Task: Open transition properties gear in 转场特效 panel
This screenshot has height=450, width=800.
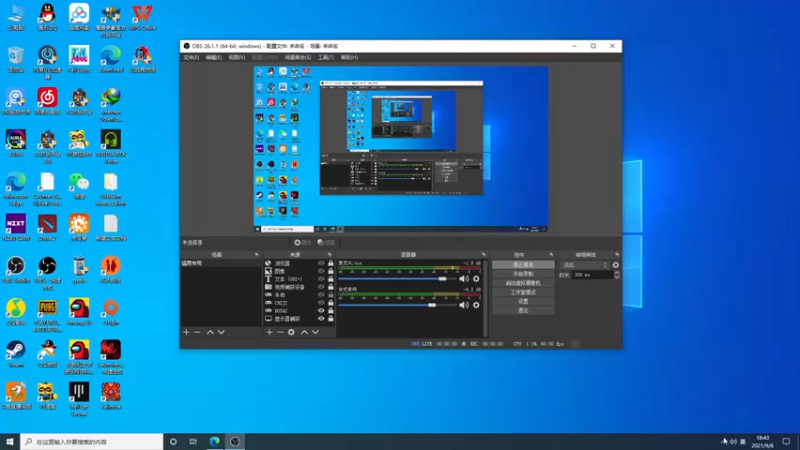Action: [x=616, y=265]
